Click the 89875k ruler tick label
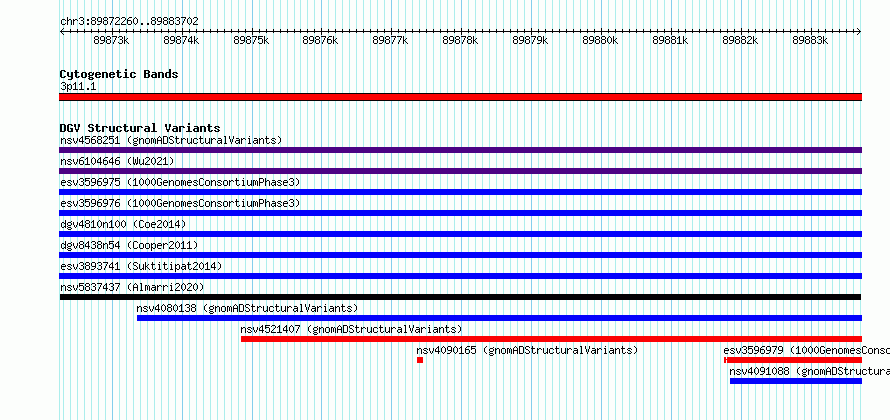The height and width of the screenshot is (420, 890). click(251, 40)
